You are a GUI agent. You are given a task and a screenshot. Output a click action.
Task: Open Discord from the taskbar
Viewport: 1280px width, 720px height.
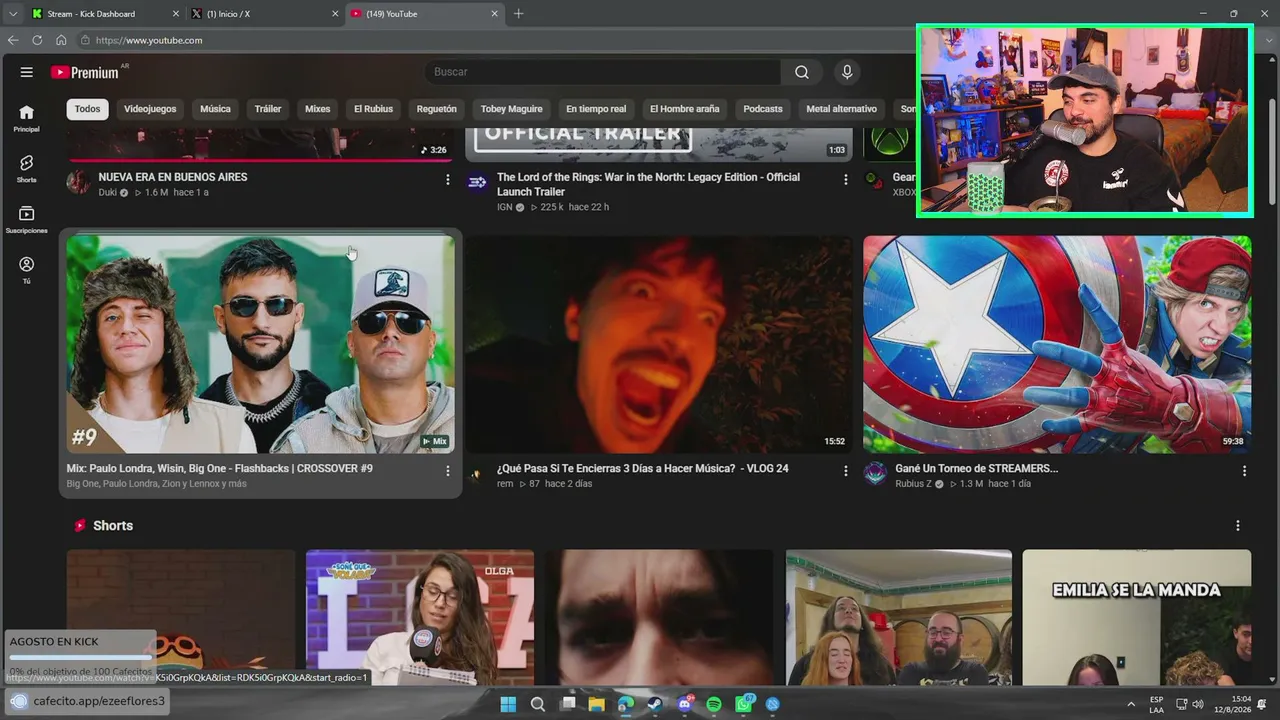(x=685, y=704)
